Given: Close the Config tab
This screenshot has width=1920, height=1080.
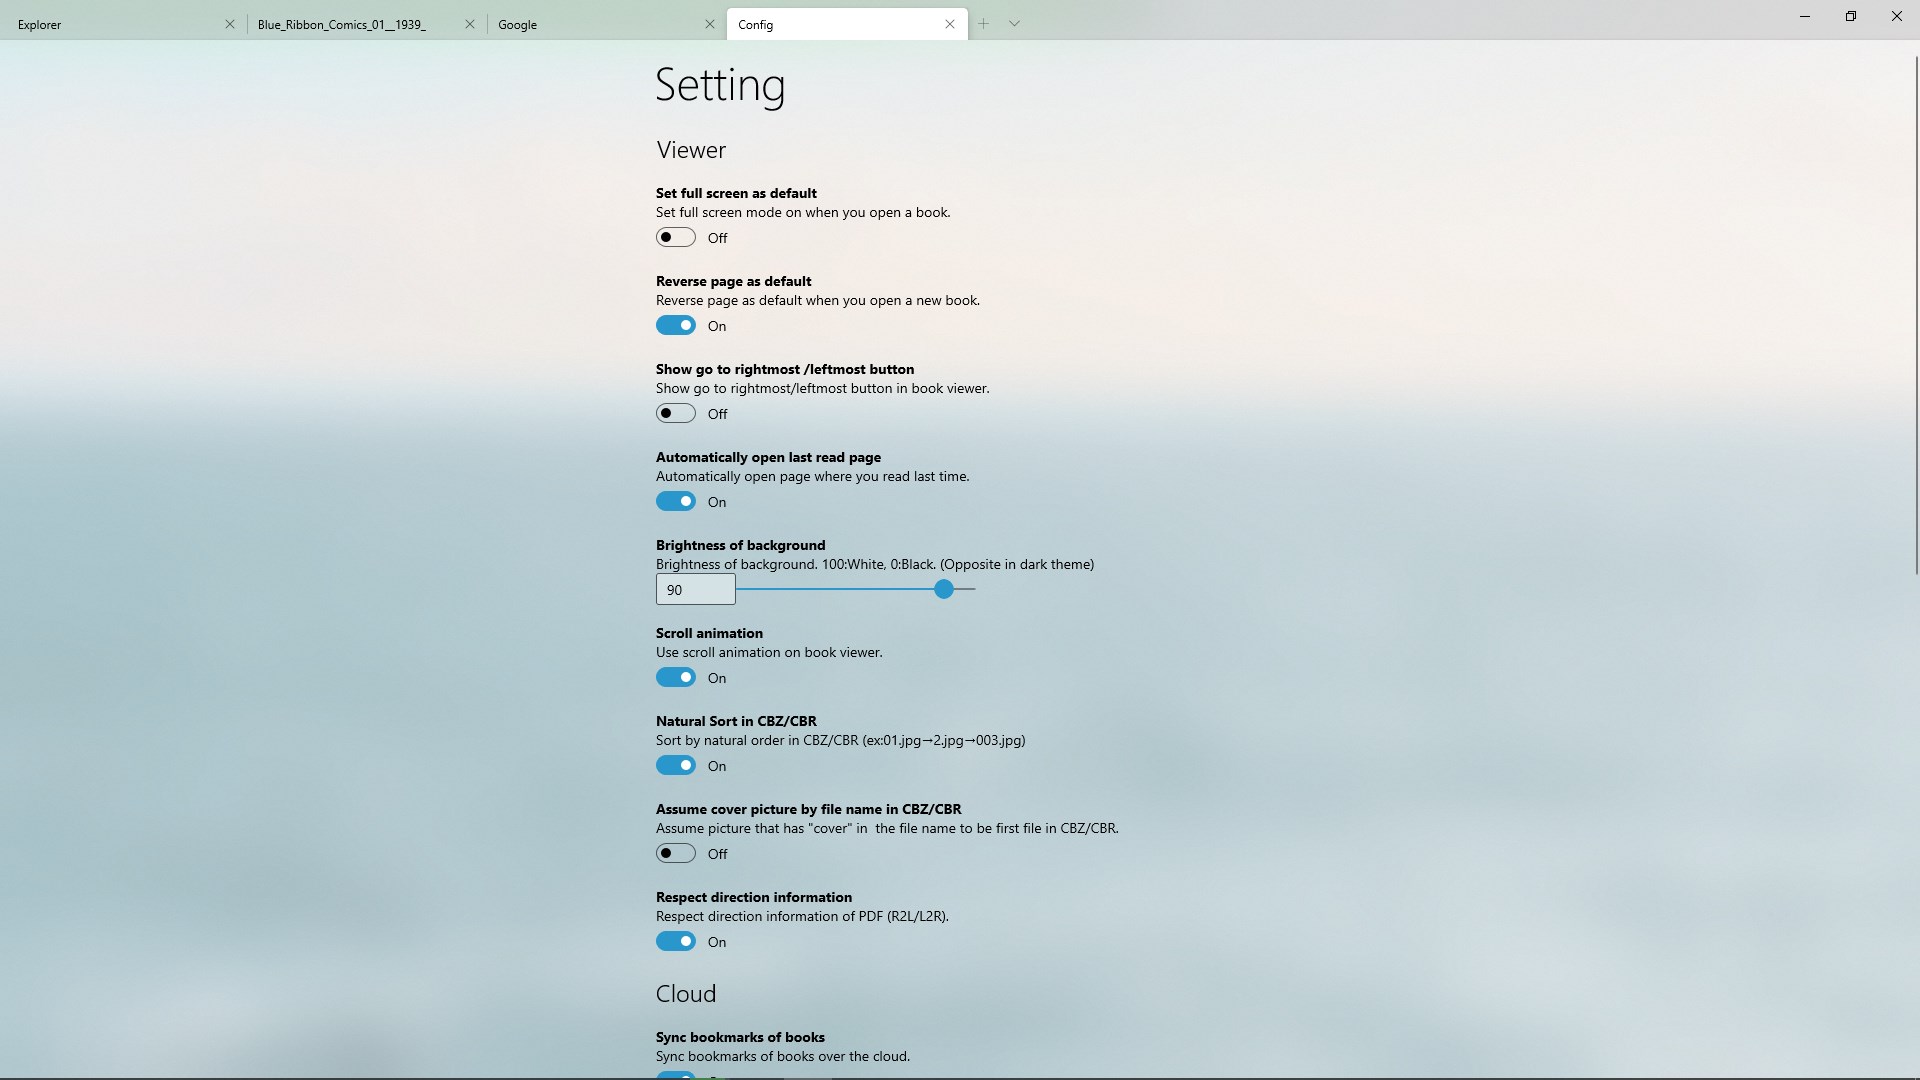Looking at the screenshot, I should coord(950,24).
